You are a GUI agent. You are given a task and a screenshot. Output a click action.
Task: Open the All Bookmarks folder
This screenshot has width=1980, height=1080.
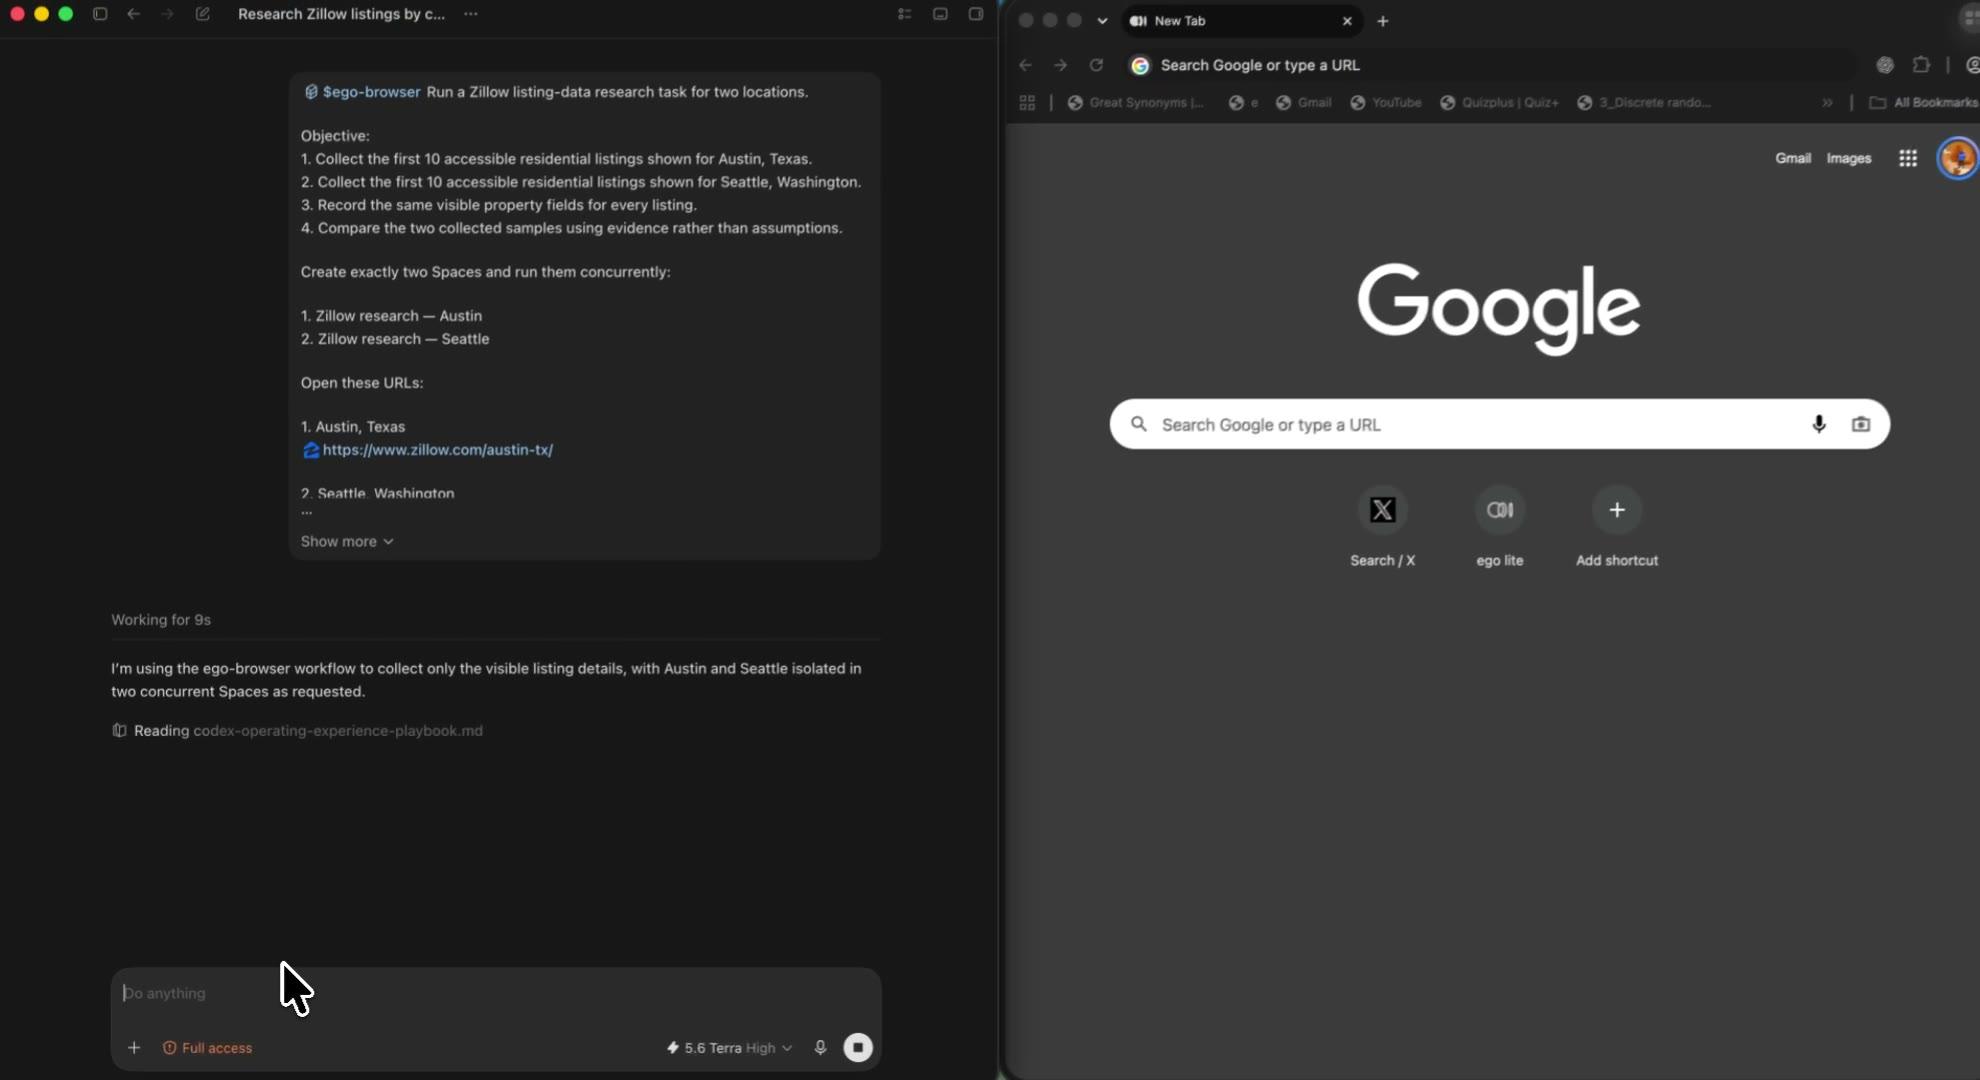point(1923,103)
